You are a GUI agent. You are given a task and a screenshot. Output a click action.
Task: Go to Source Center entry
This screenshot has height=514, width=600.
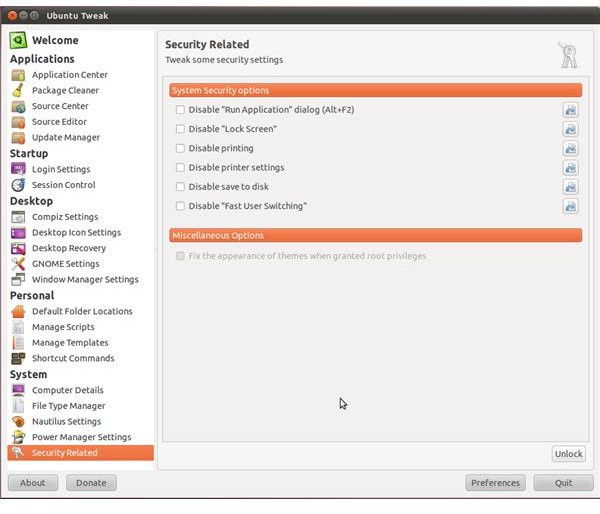60,106
